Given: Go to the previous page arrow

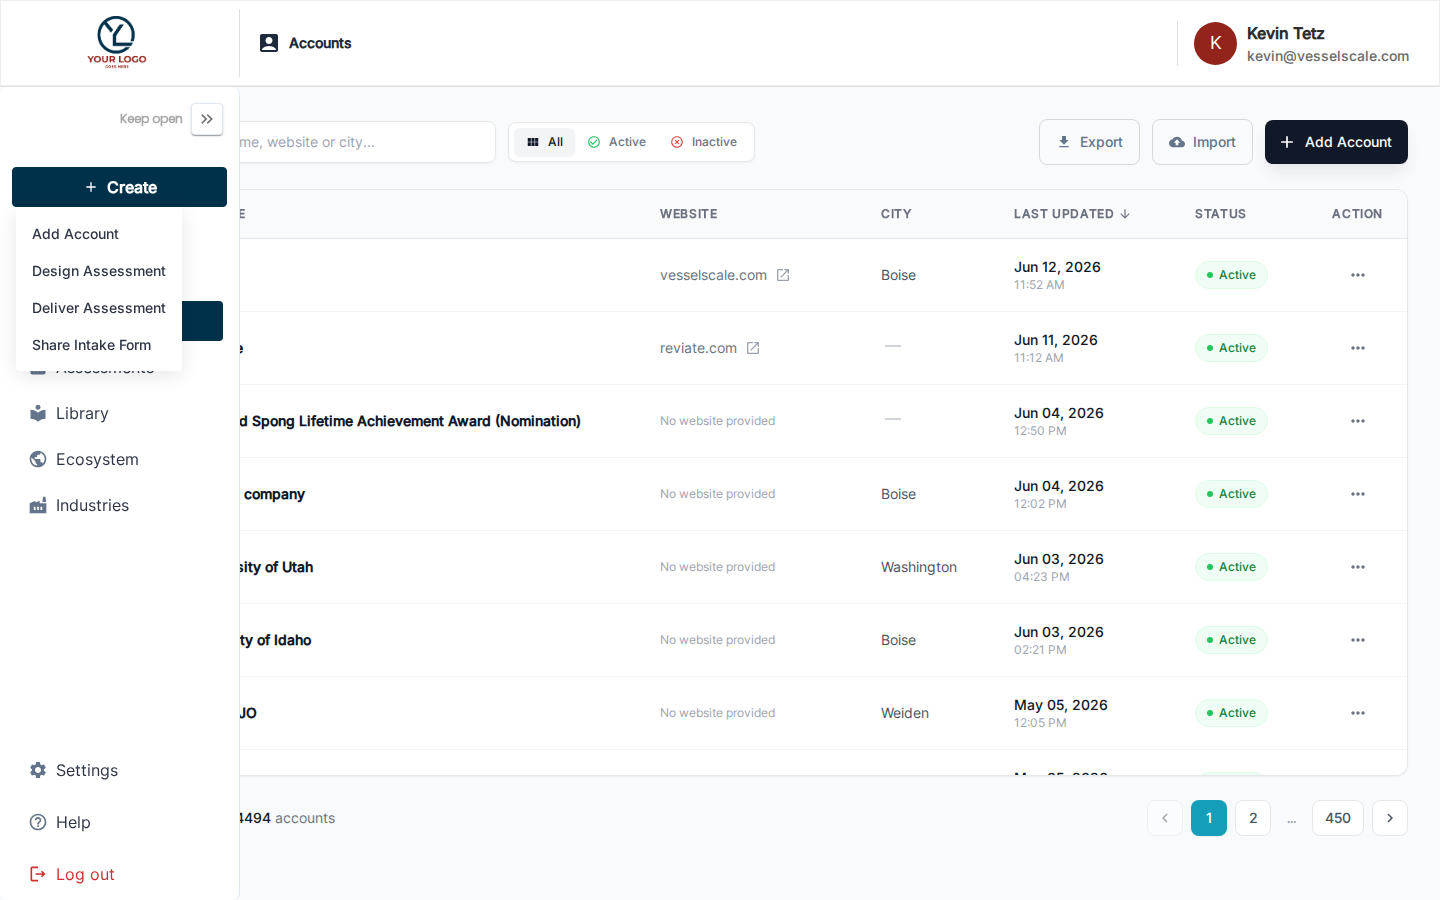Looking at the screenshot, I should tap(1165, 818).
